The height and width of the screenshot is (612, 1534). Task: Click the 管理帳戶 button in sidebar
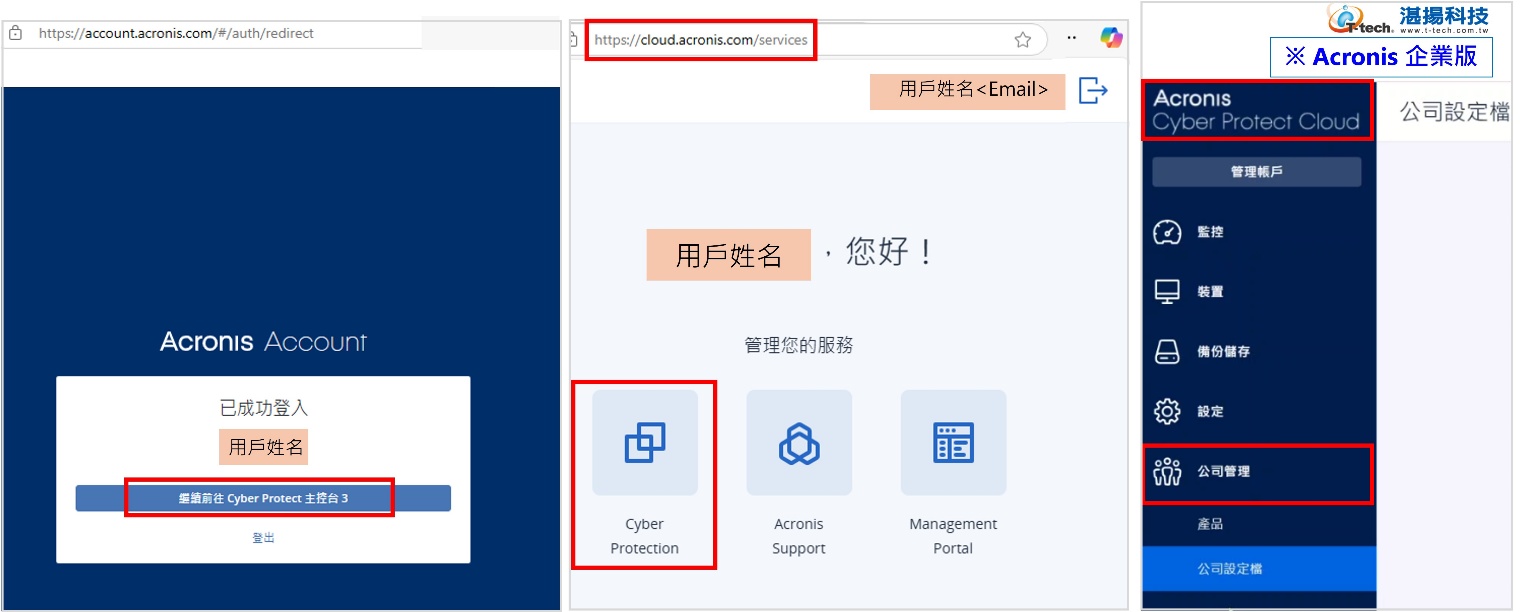point(1256,172)
